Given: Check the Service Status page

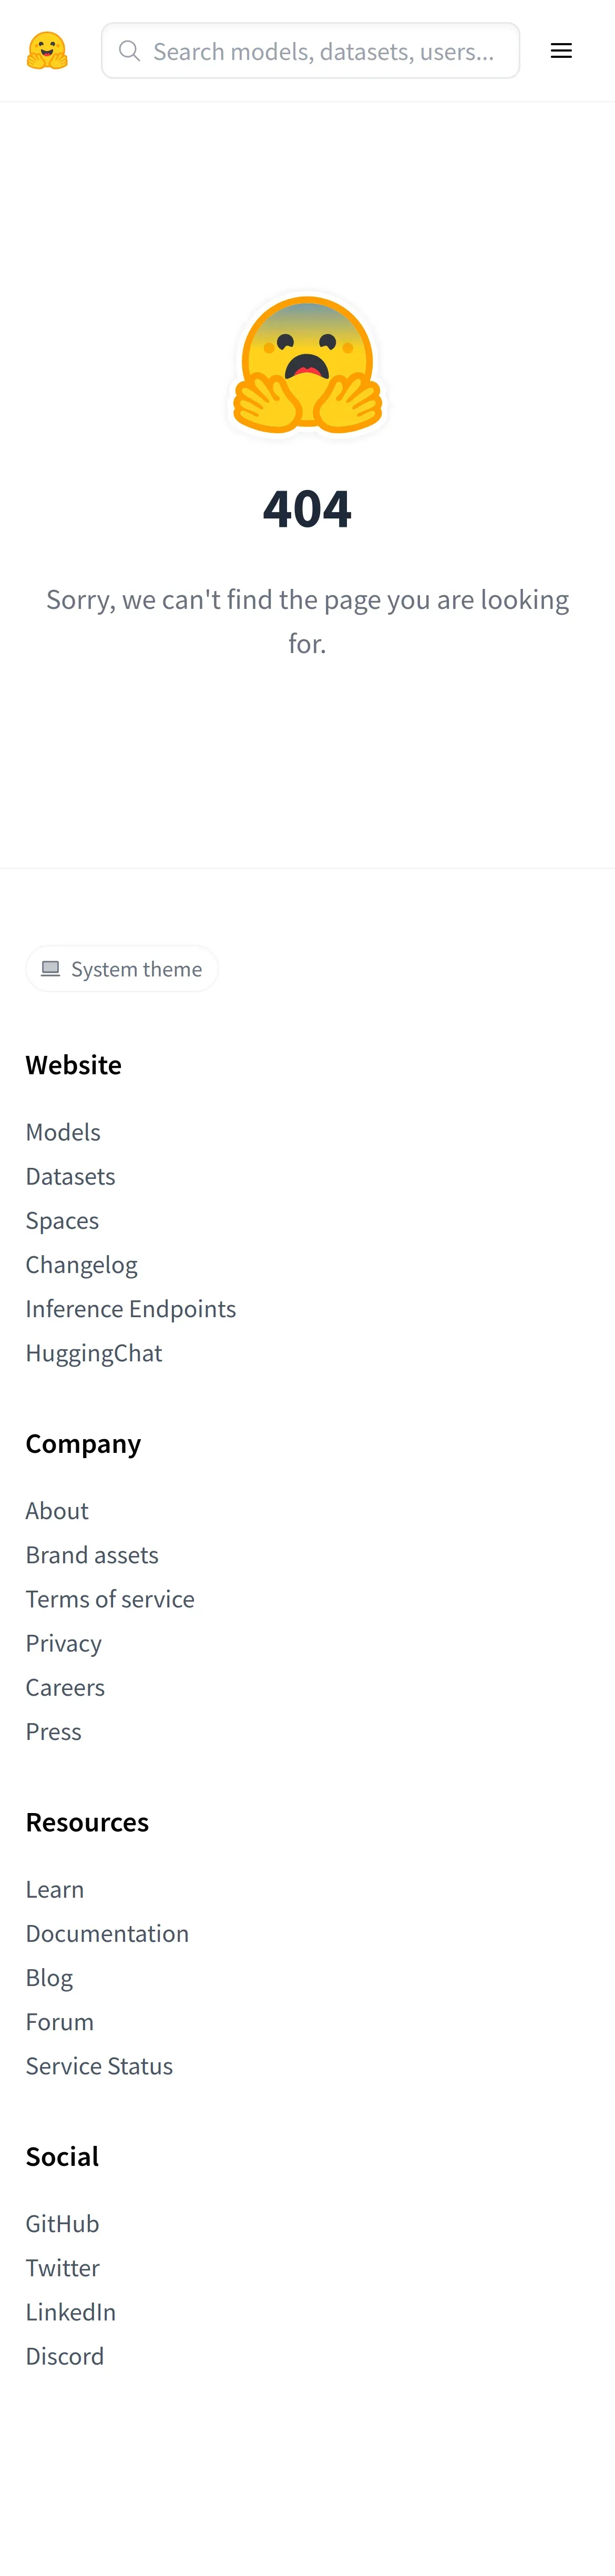Looking at the screenshot, I should [99, 2065].
